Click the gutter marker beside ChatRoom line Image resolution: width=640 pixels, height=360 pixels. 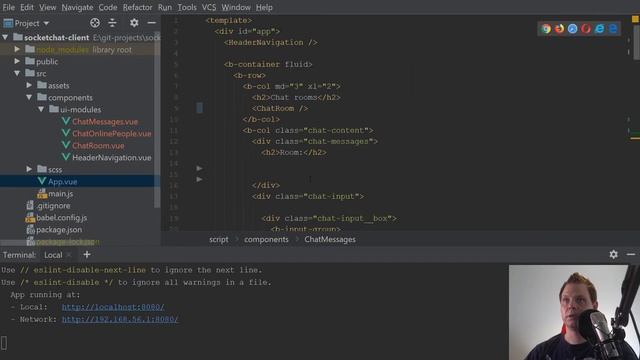pos(200,108)
